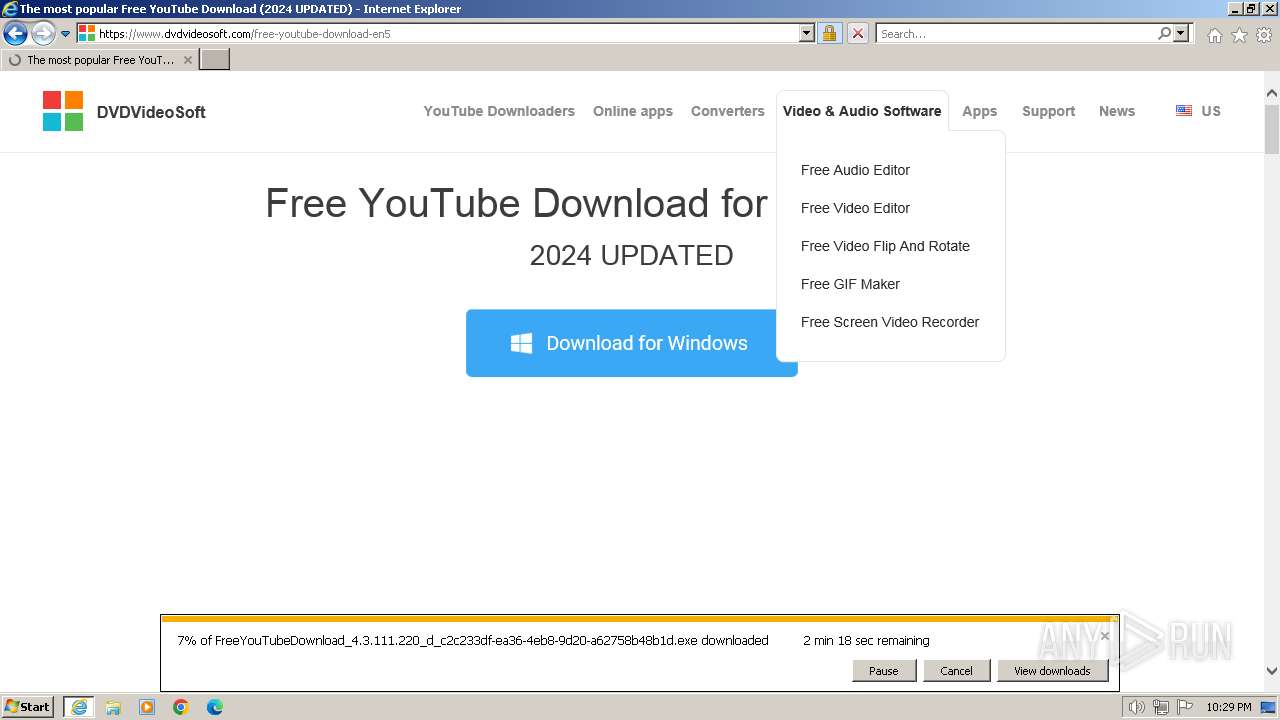1280x720 pixels.
Task: Open Favorites star icon
Action: click(1239, 35)
